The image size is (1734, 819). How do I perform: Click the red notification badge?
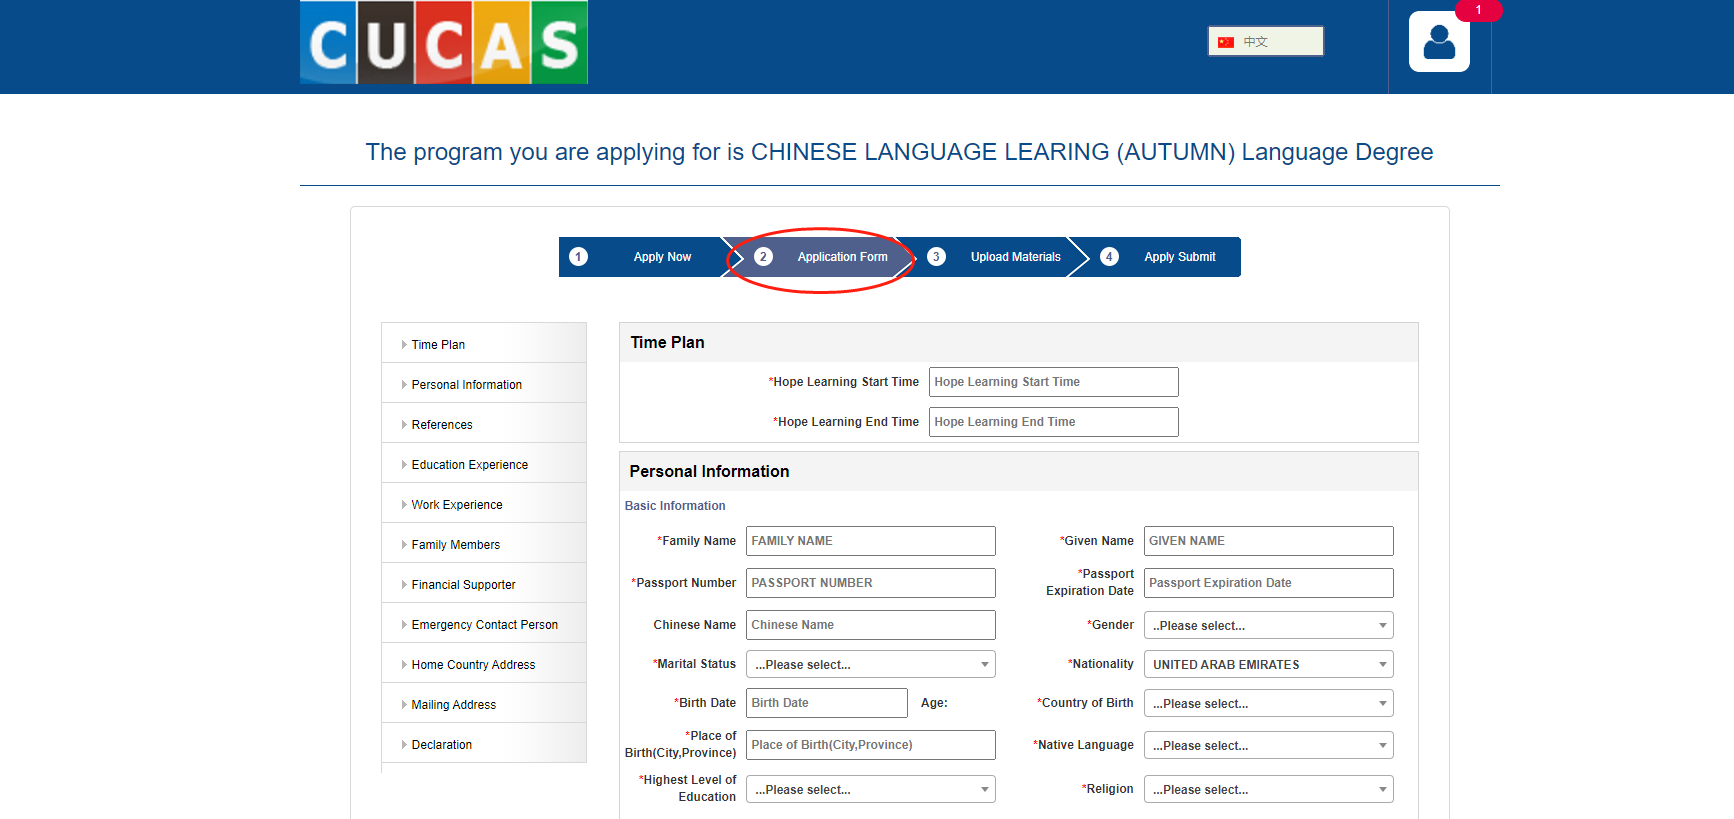[x=1478, y=10]
